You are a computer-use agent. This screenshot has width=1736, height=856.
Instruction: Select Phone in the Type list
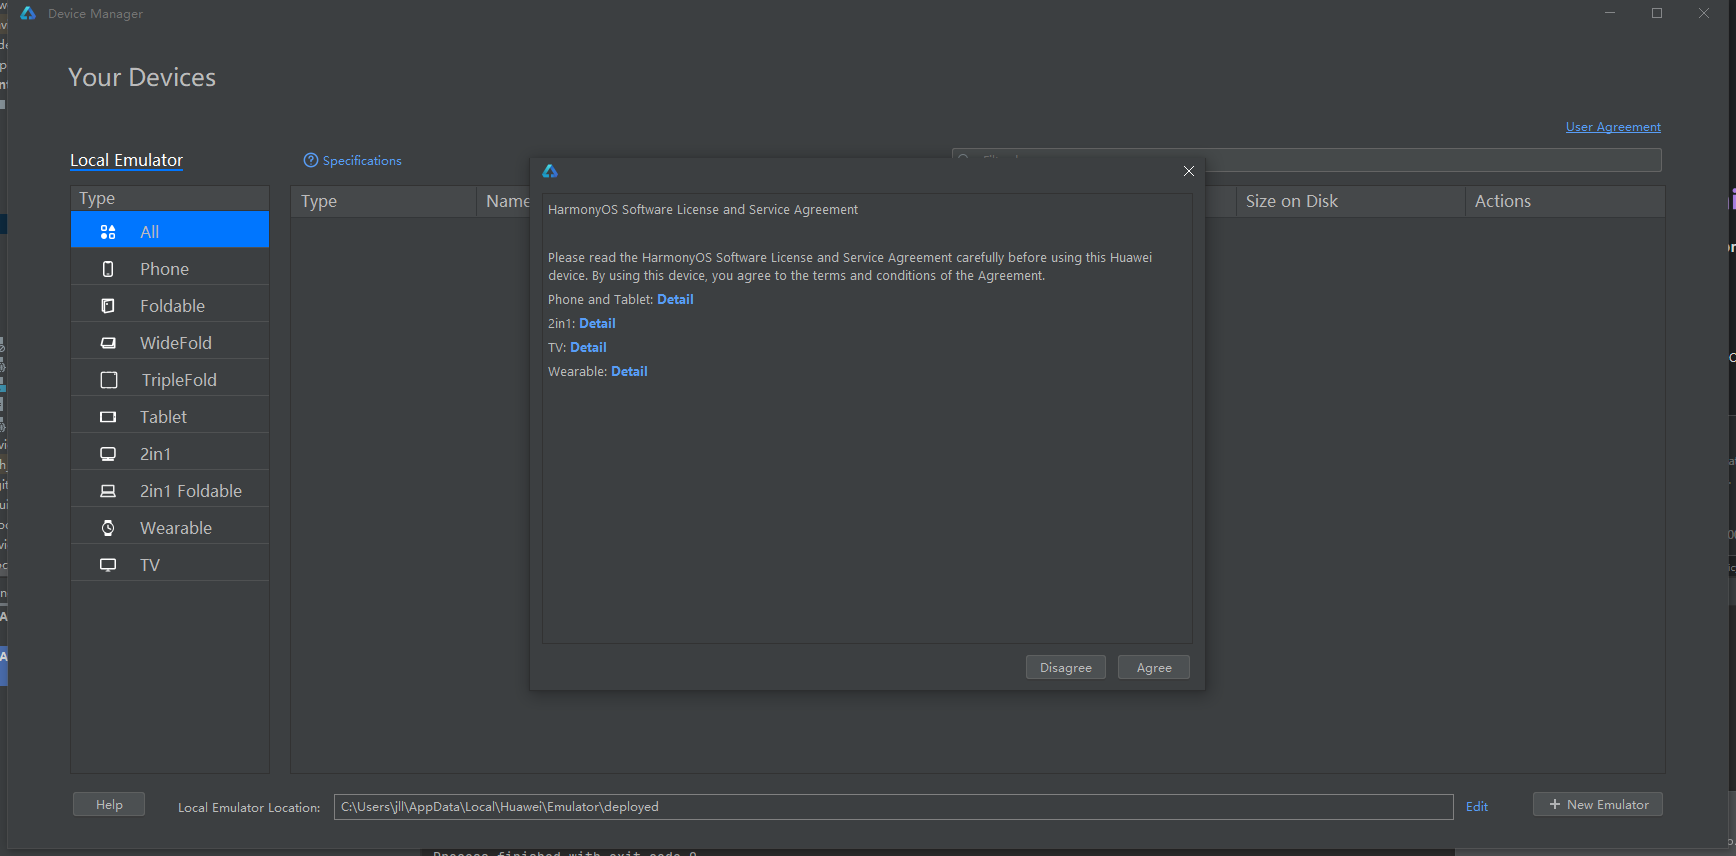pyautogui.click(x=170, y=269)
